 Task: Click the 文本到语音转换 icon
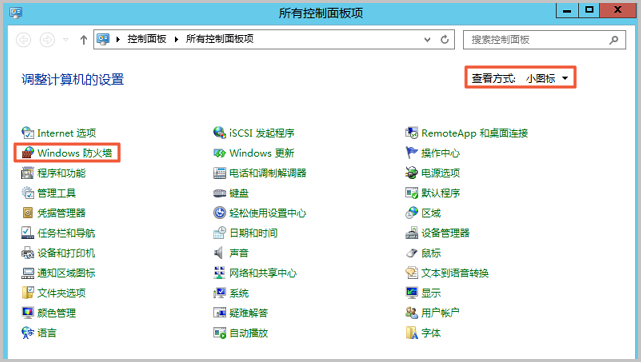pyautogui.click(x=412, y=273)
